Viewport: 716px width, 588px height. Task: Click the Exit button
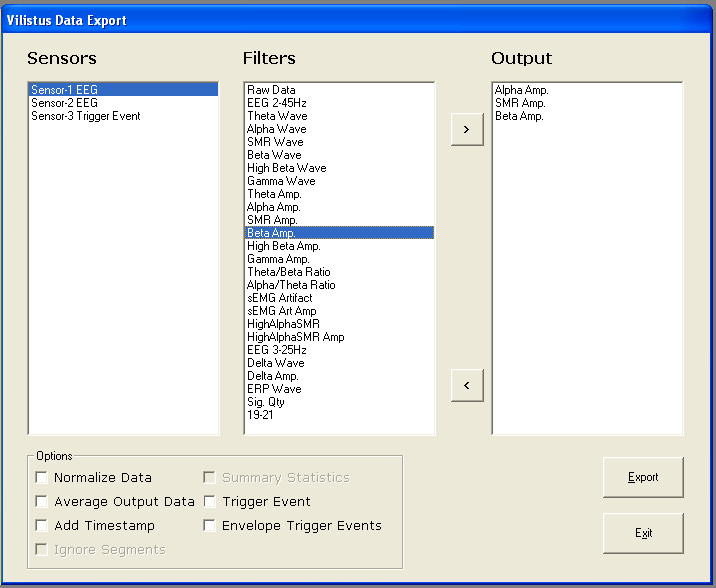tap(643, 533)
